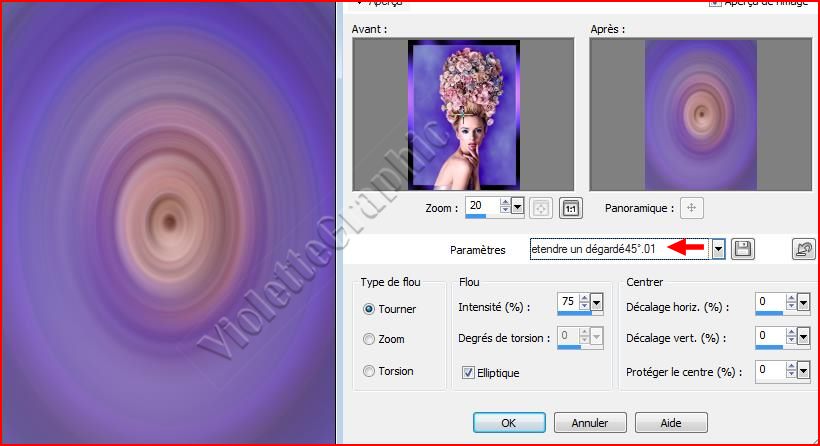Screen dimensions: 820x446
Task: Choose the Torsion blur type
Action: pyautogui.click(x=370, y=371)
